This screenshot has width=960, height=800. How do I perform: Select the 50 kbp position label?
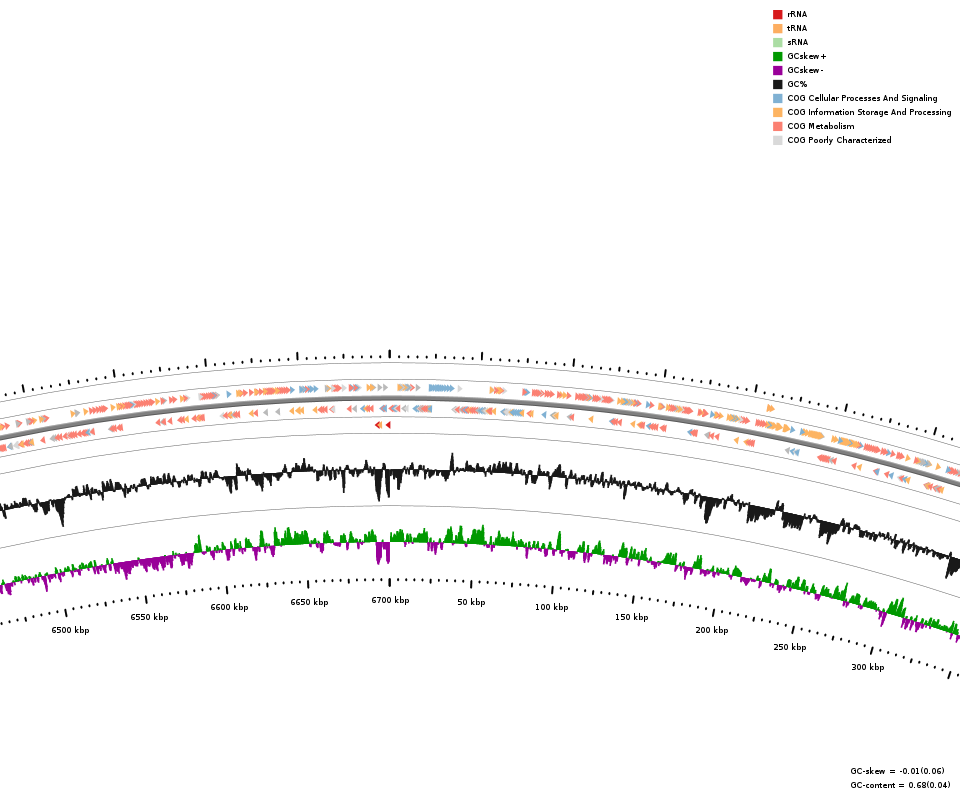click(x=471, y=602)
